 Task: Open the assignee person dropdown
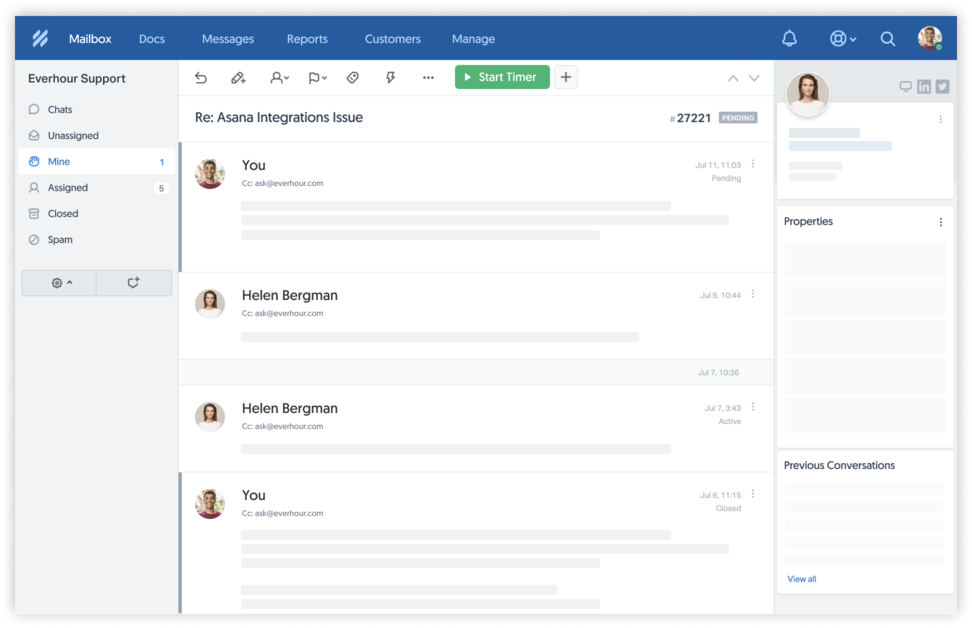[276, 77]
